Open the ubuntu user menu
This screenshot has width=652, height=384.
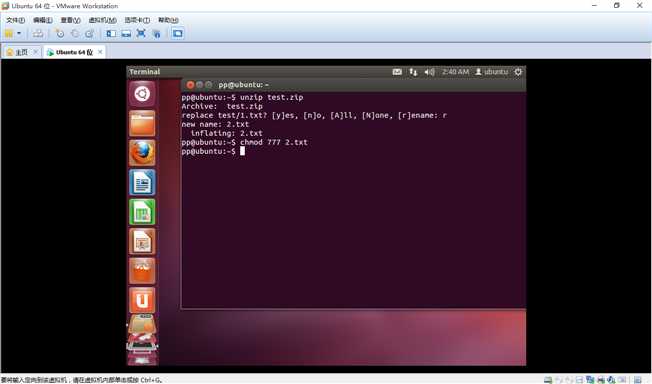coord(491,72)
